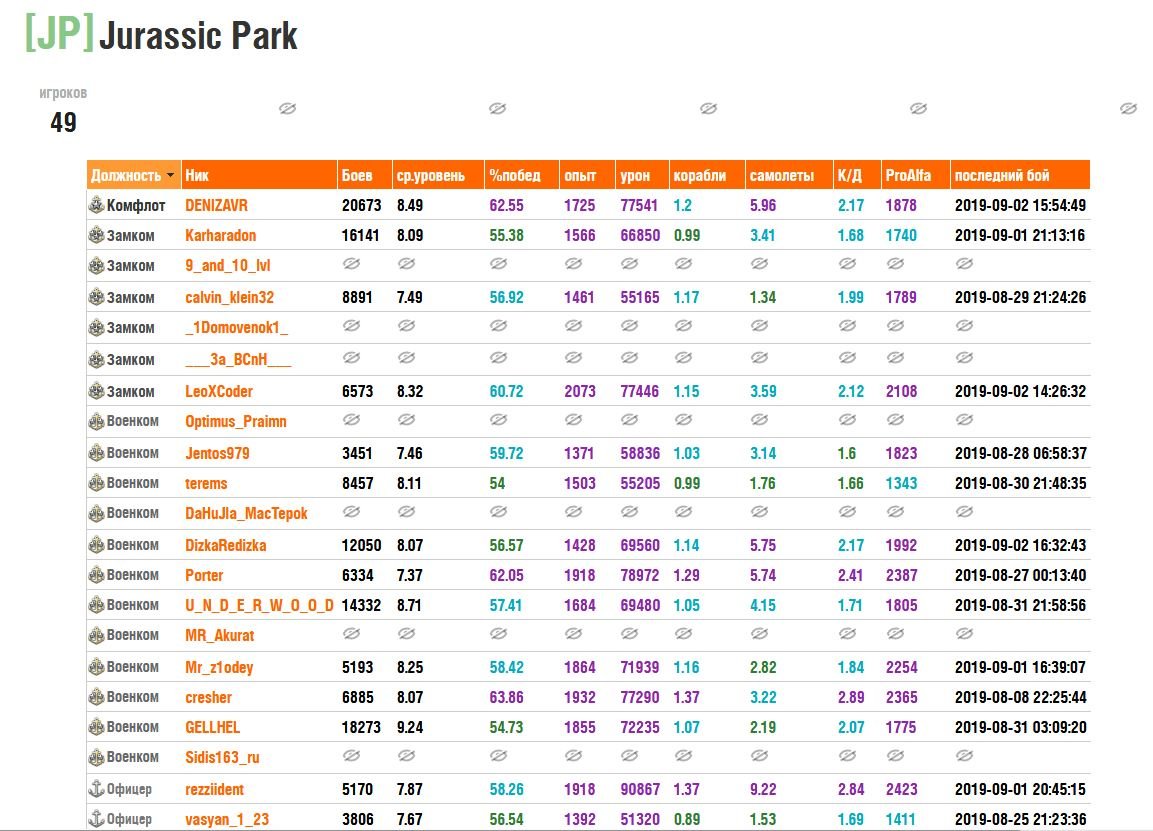Sort table by ProAlfa column header
This screenshot has width=1153, height=831.
(x=915, y=175)
